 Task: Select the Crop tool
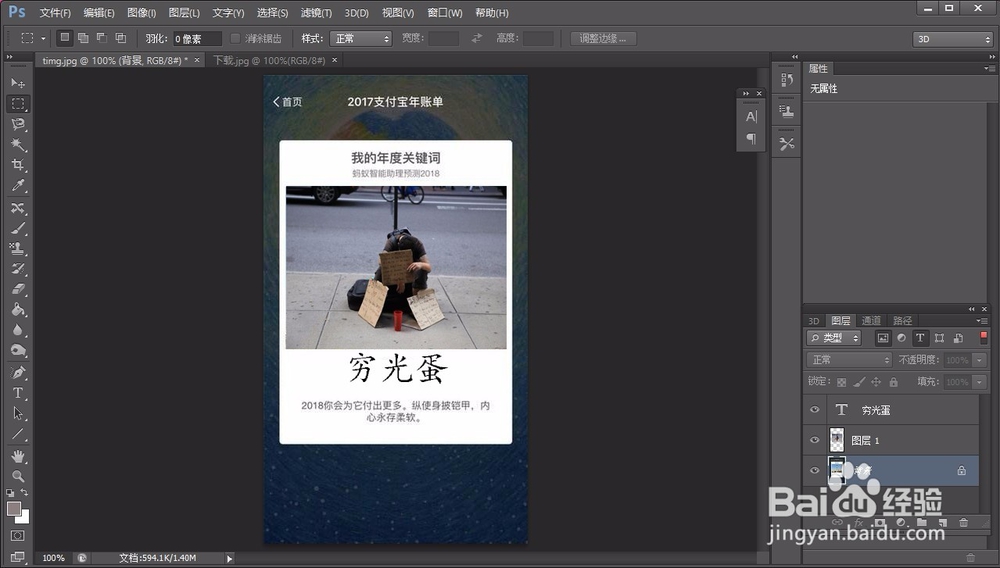click(18, 164)
